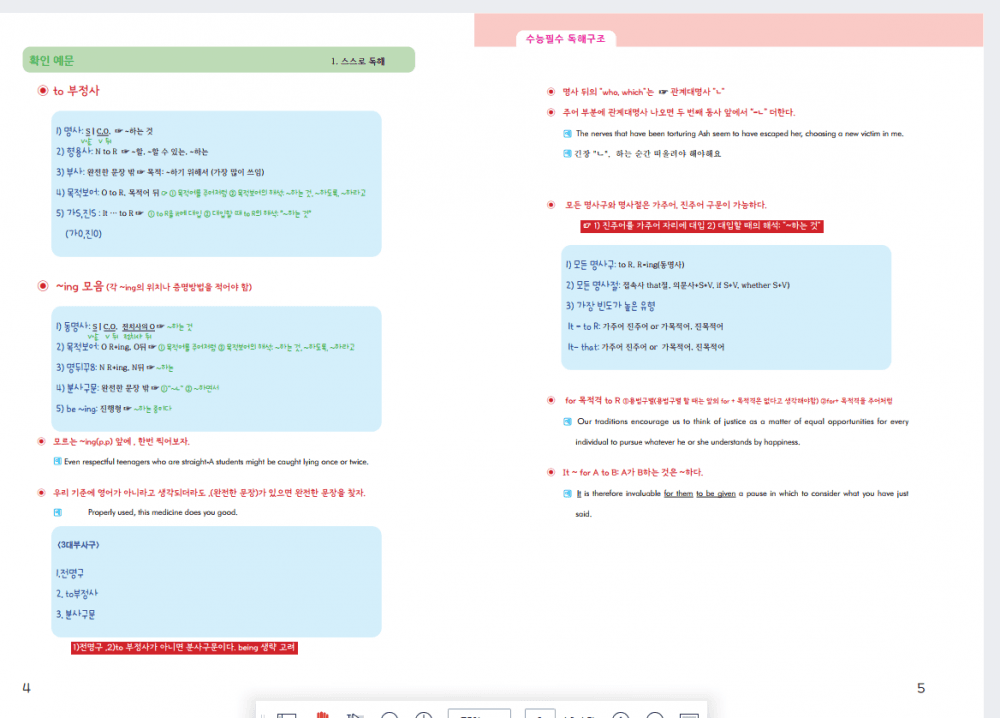The width and height of the screenshot is (1000, 718).
Task: Click the page number input box
Action: tap(539, 714)
